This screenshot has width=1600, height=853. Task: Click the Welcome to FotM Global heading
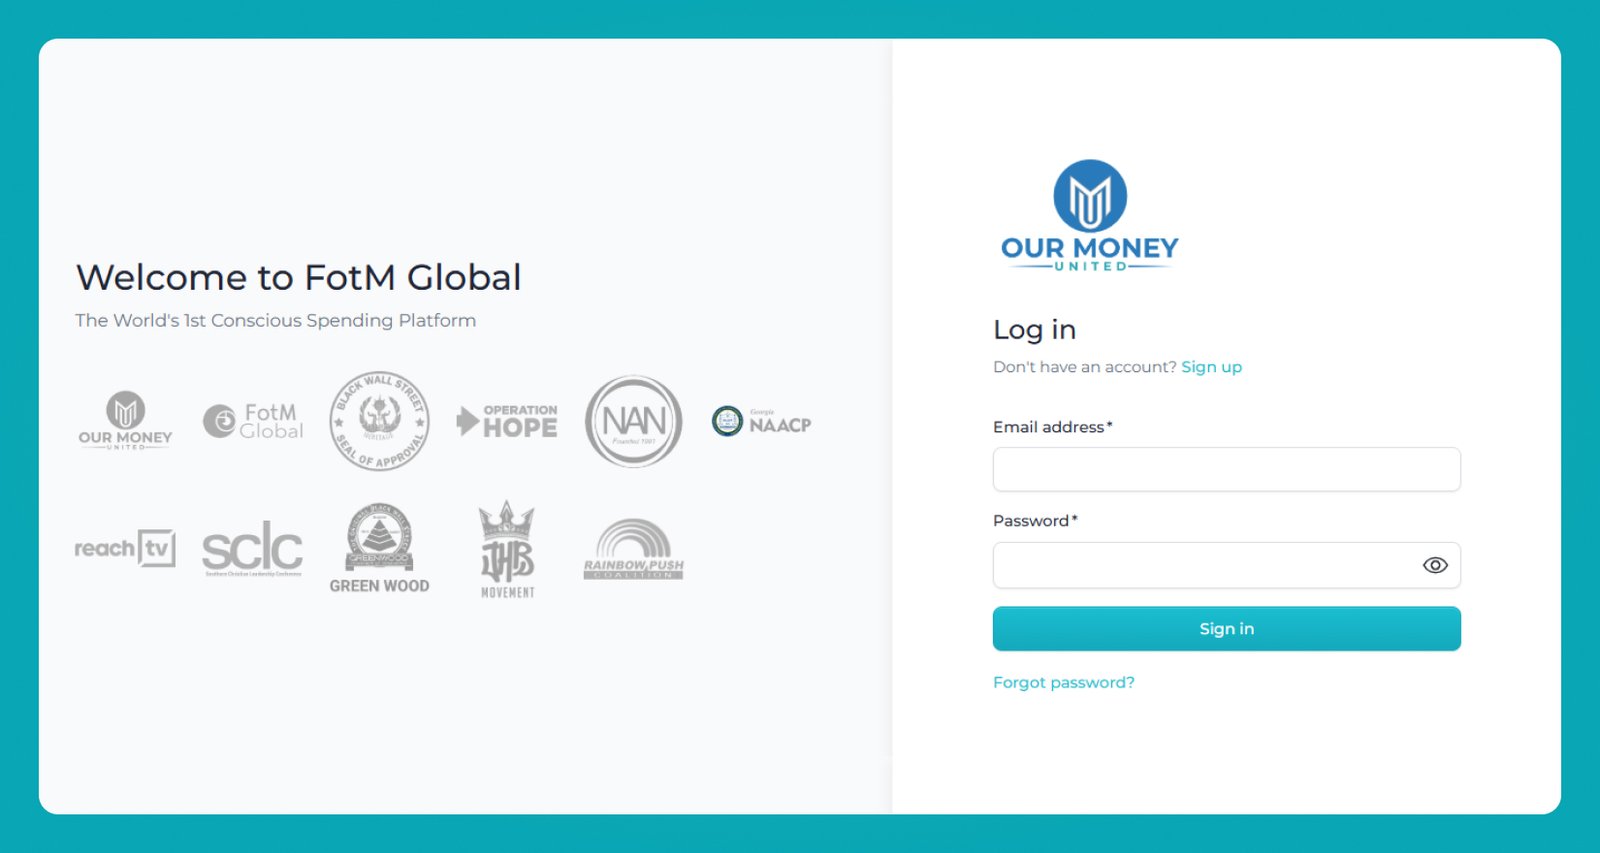click(298, 277)
